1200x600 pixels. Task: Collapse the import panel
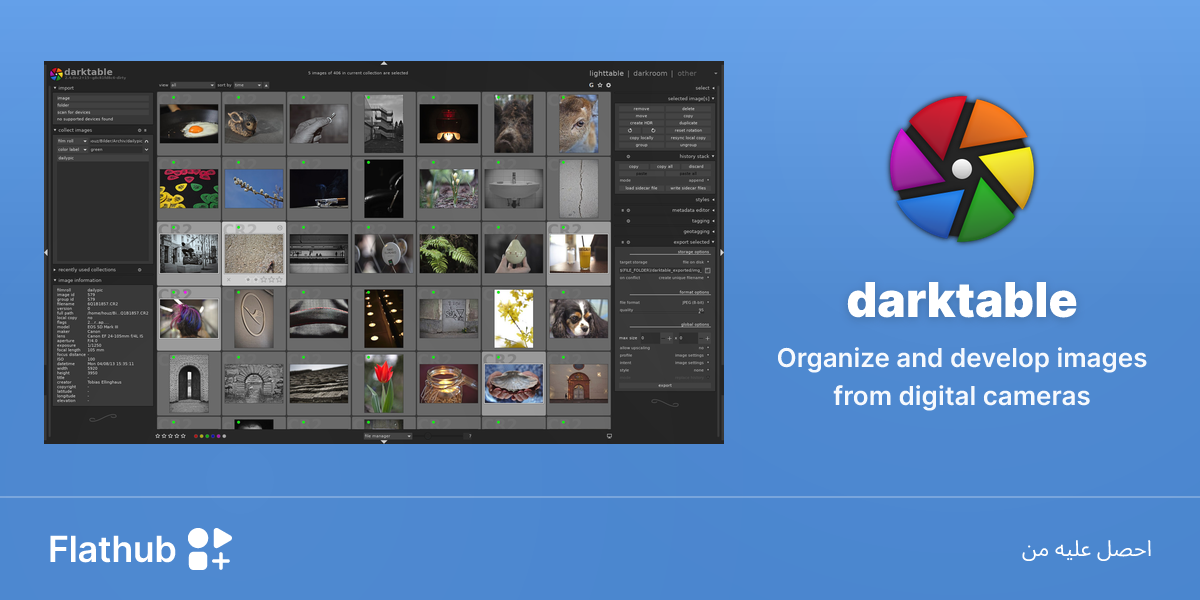click(x=66, y=88)
